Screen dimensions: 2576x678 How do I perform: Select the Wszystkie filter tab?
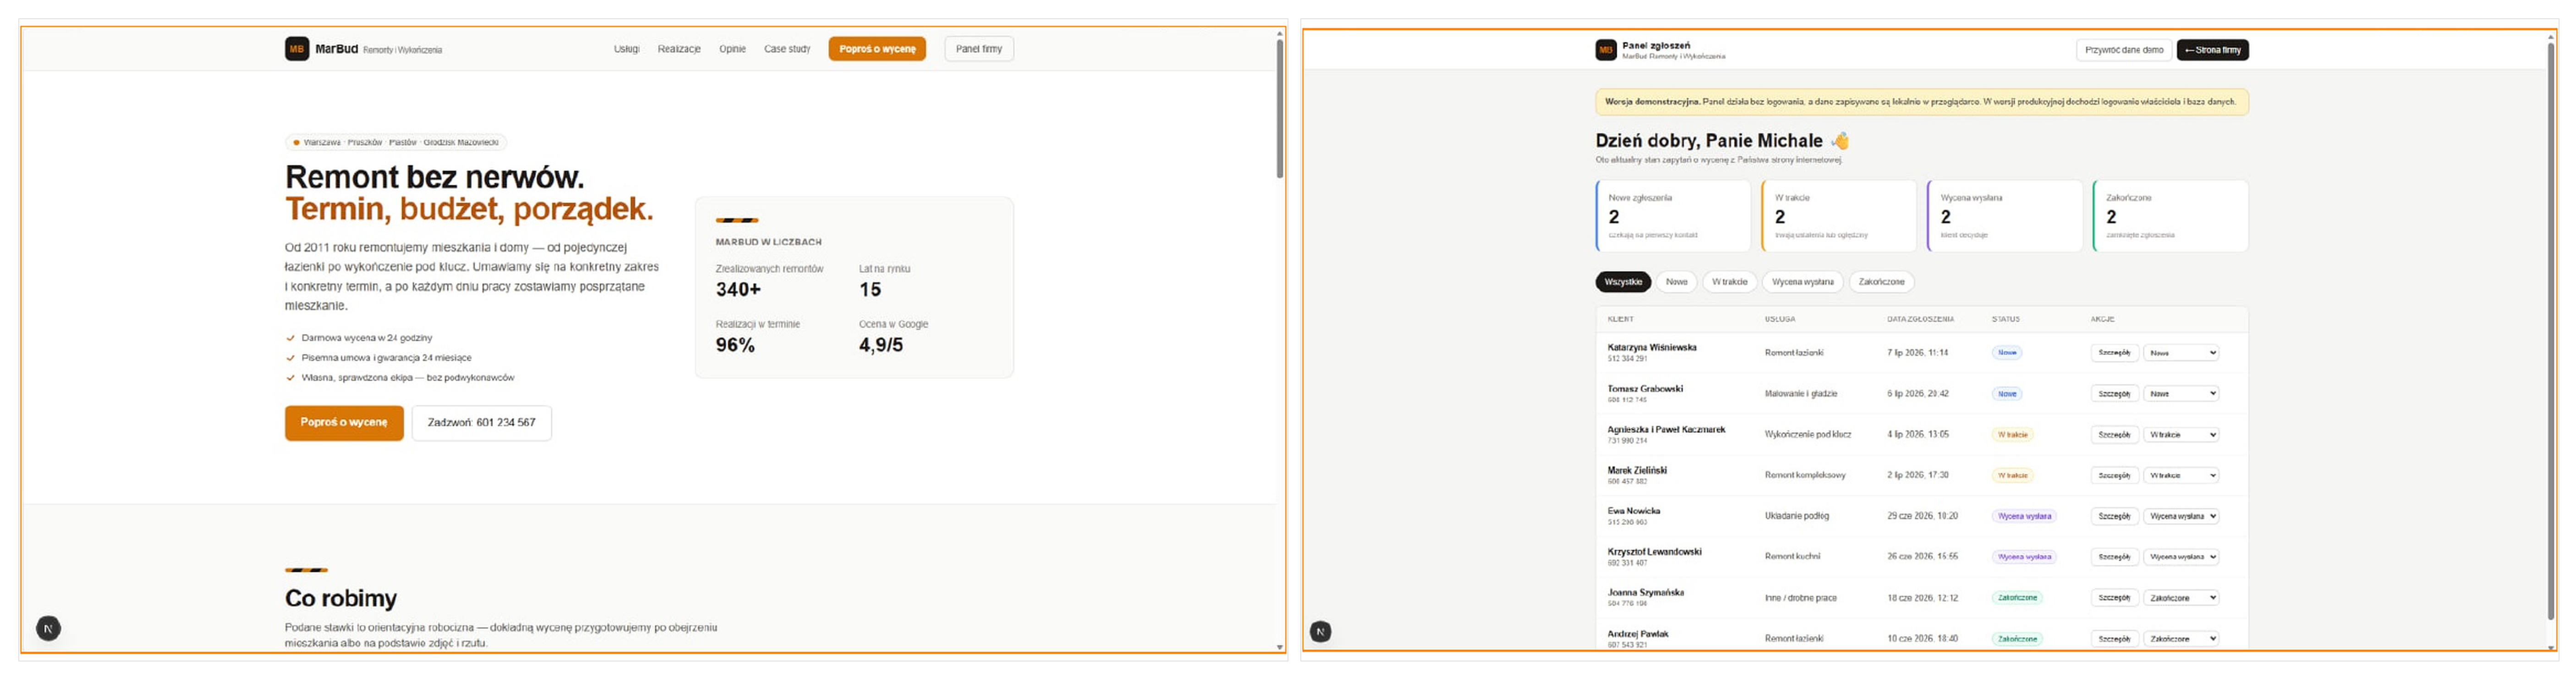pyautogui.click(x=1624, y=282)
